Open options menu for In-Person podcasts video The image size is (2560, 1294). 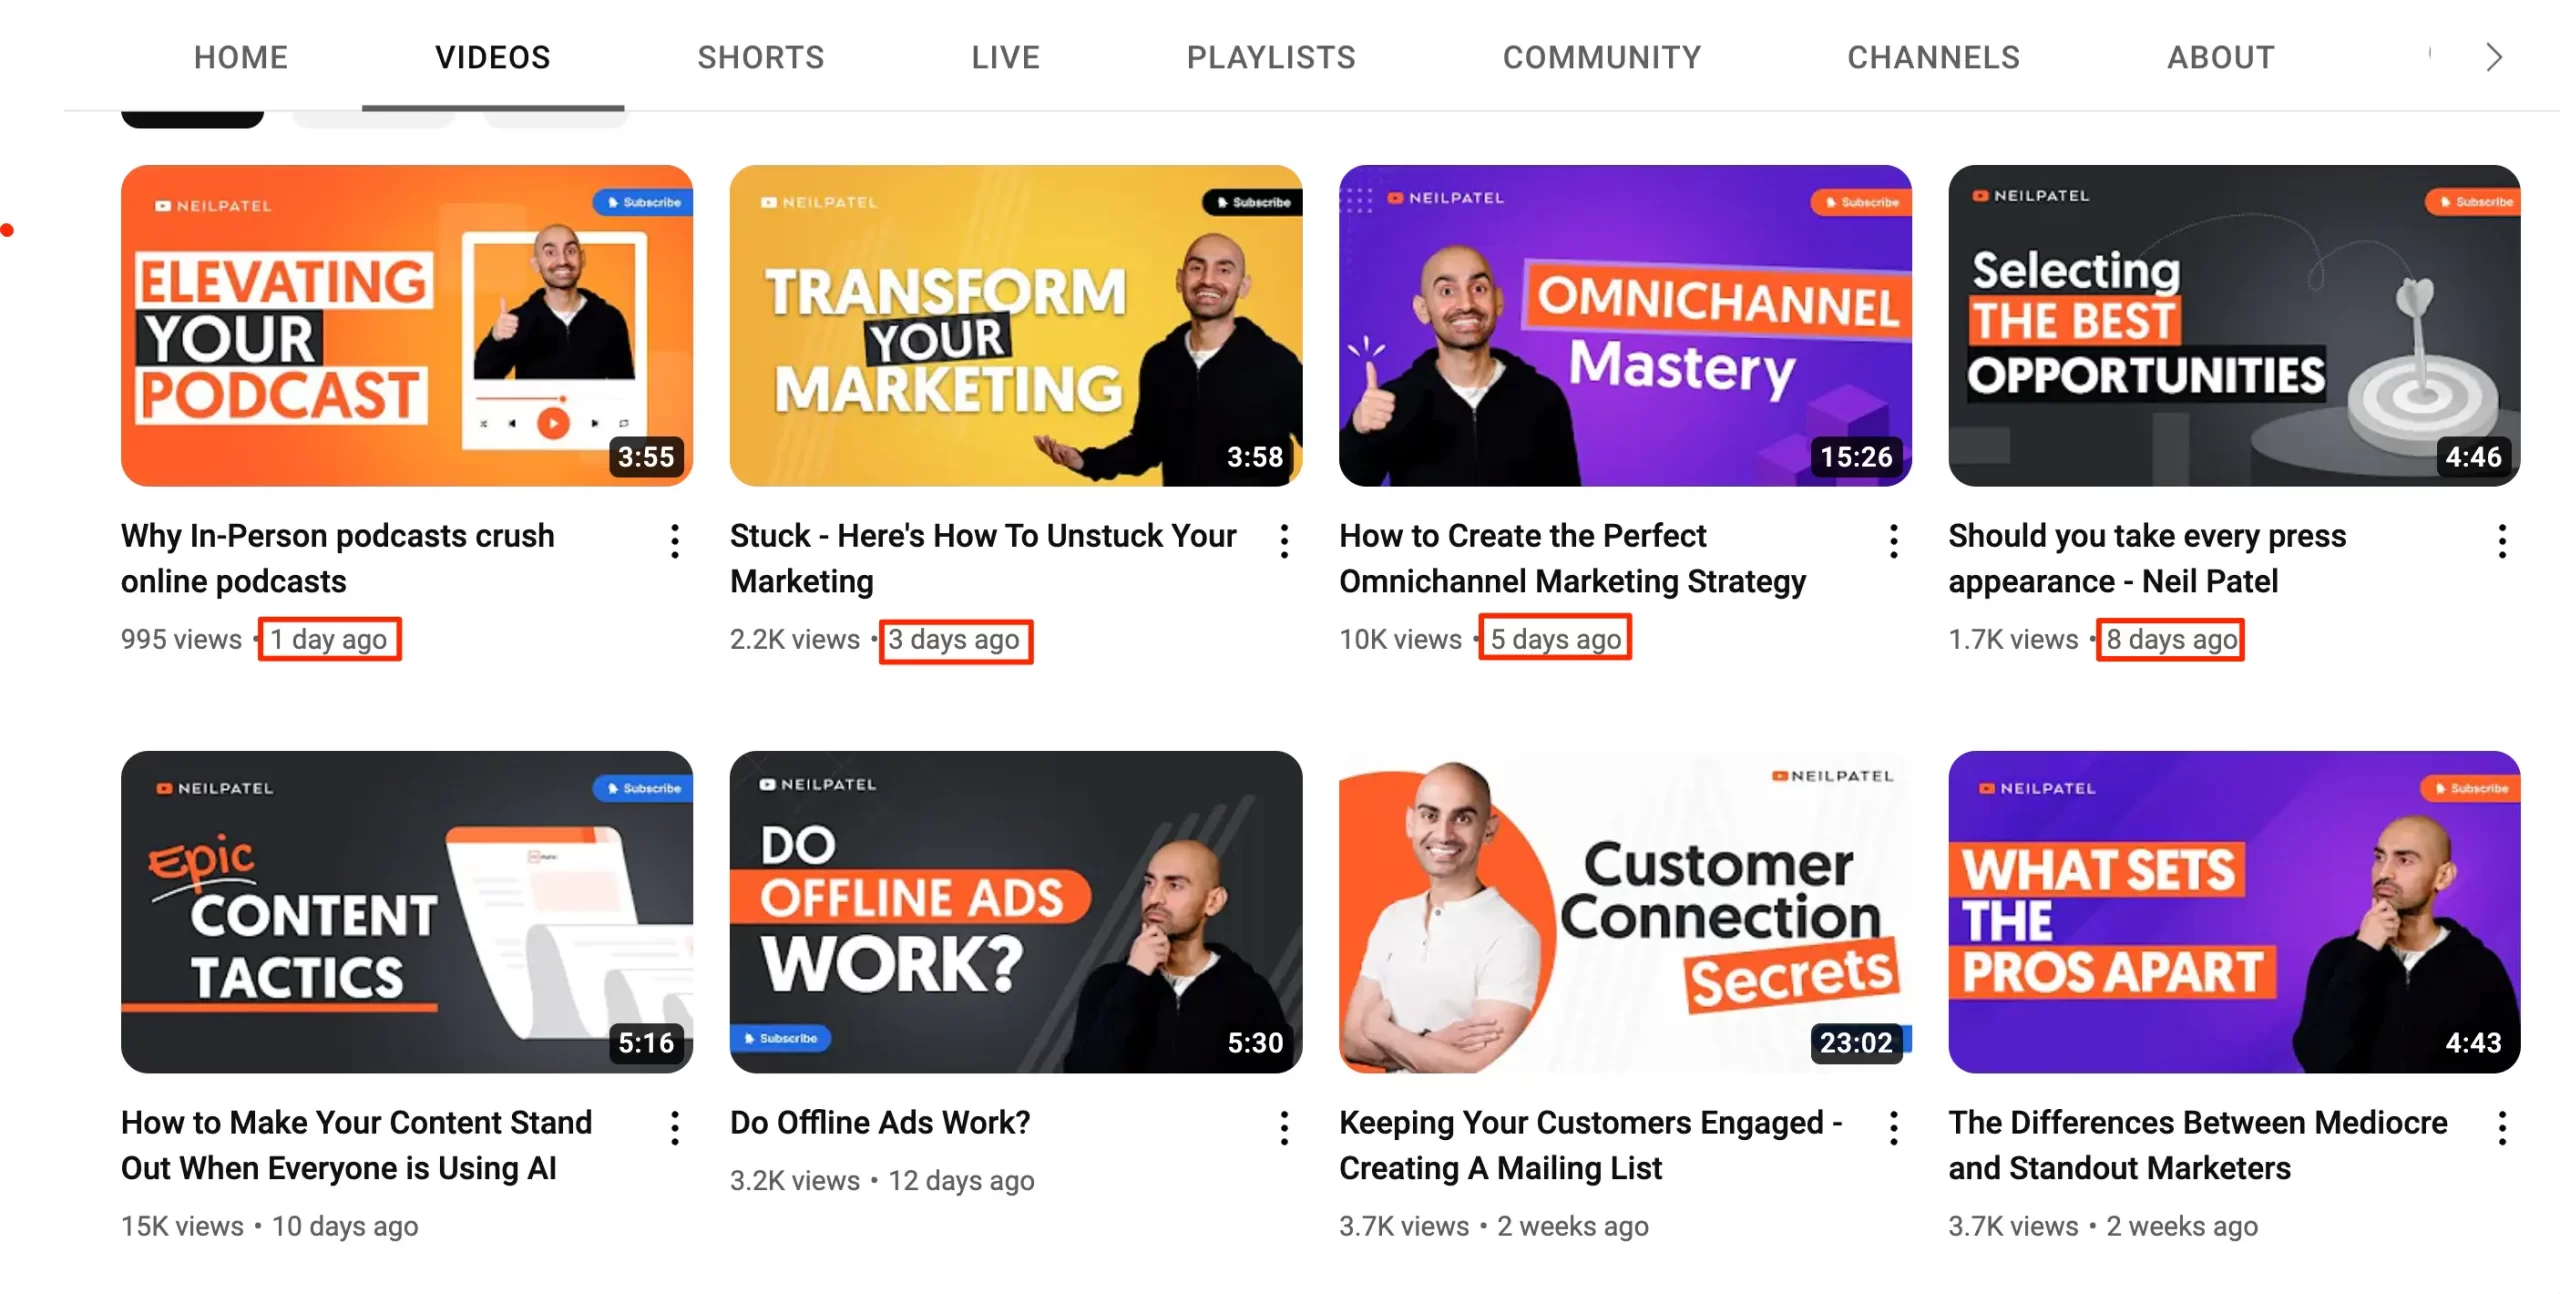[x=675, y=541]
